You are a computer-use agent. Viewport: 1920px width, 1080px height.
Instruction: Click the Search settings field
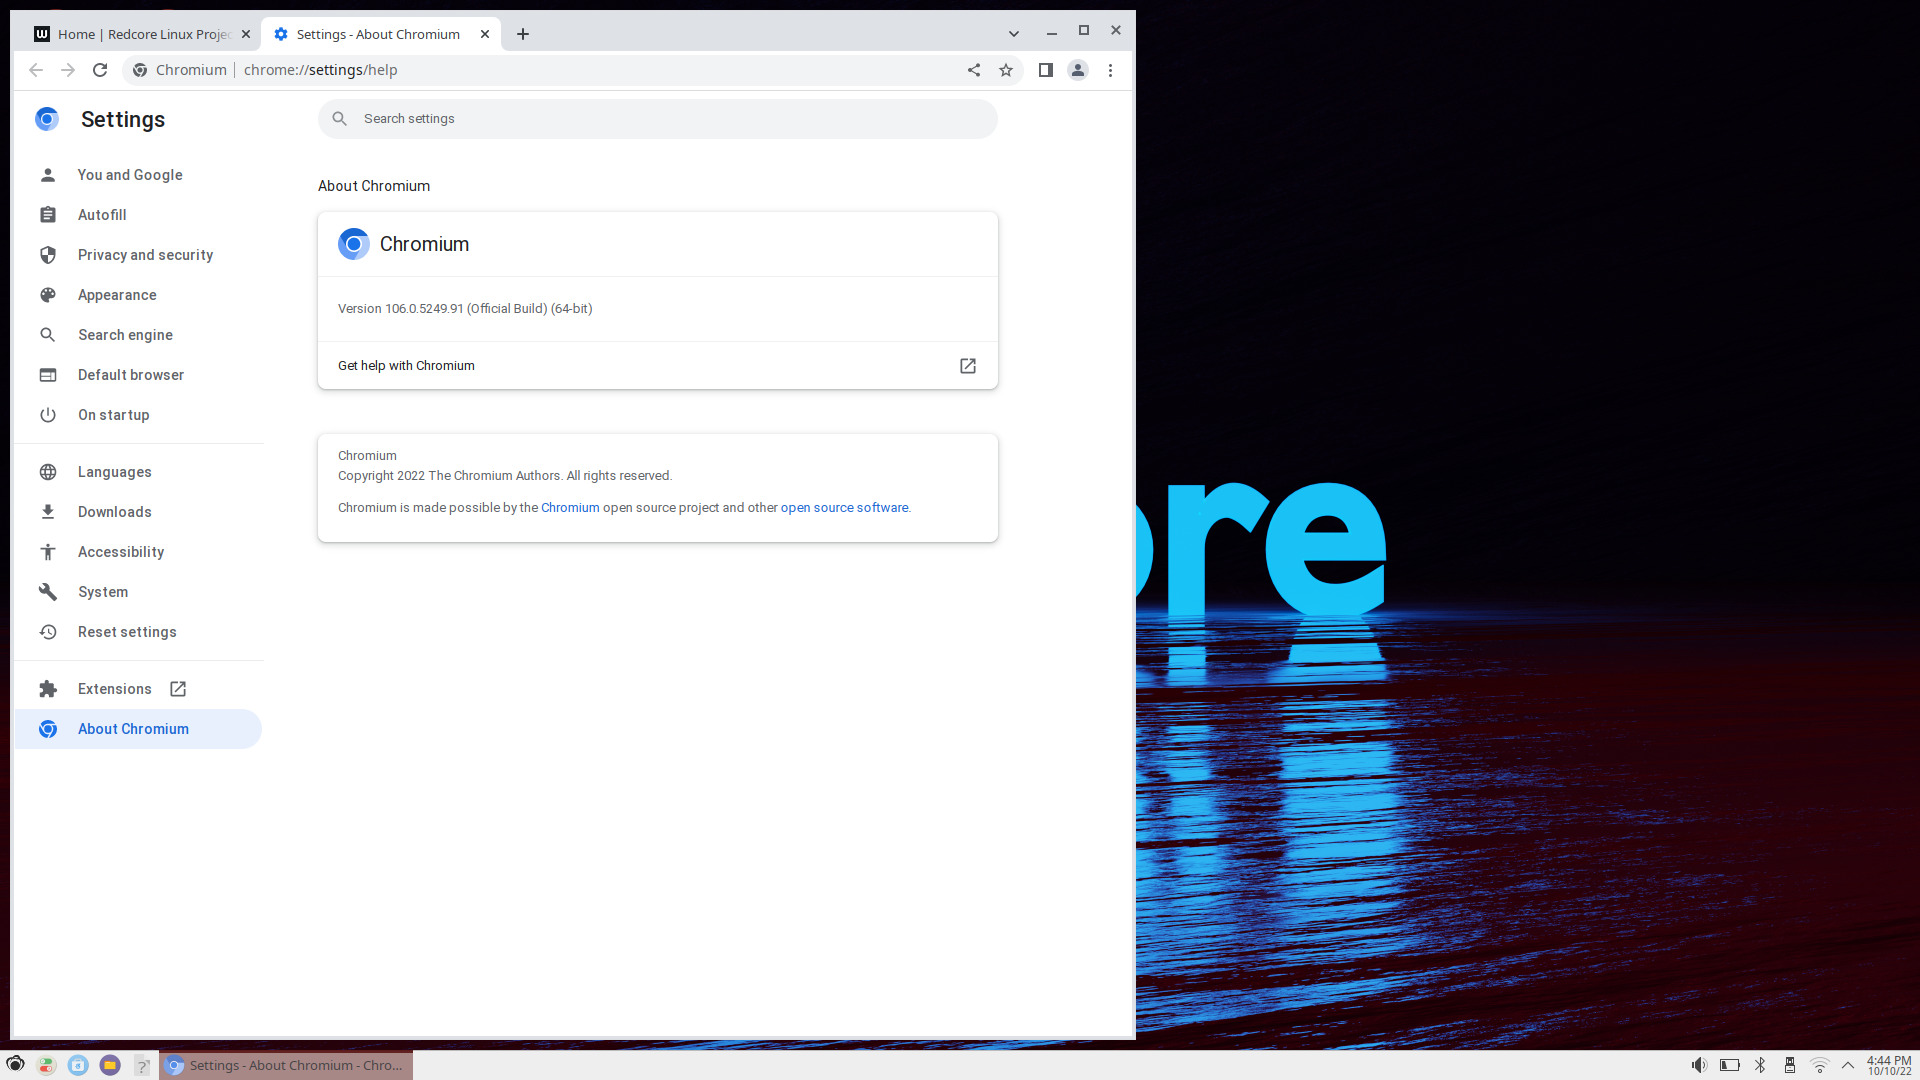coord(660,119)
